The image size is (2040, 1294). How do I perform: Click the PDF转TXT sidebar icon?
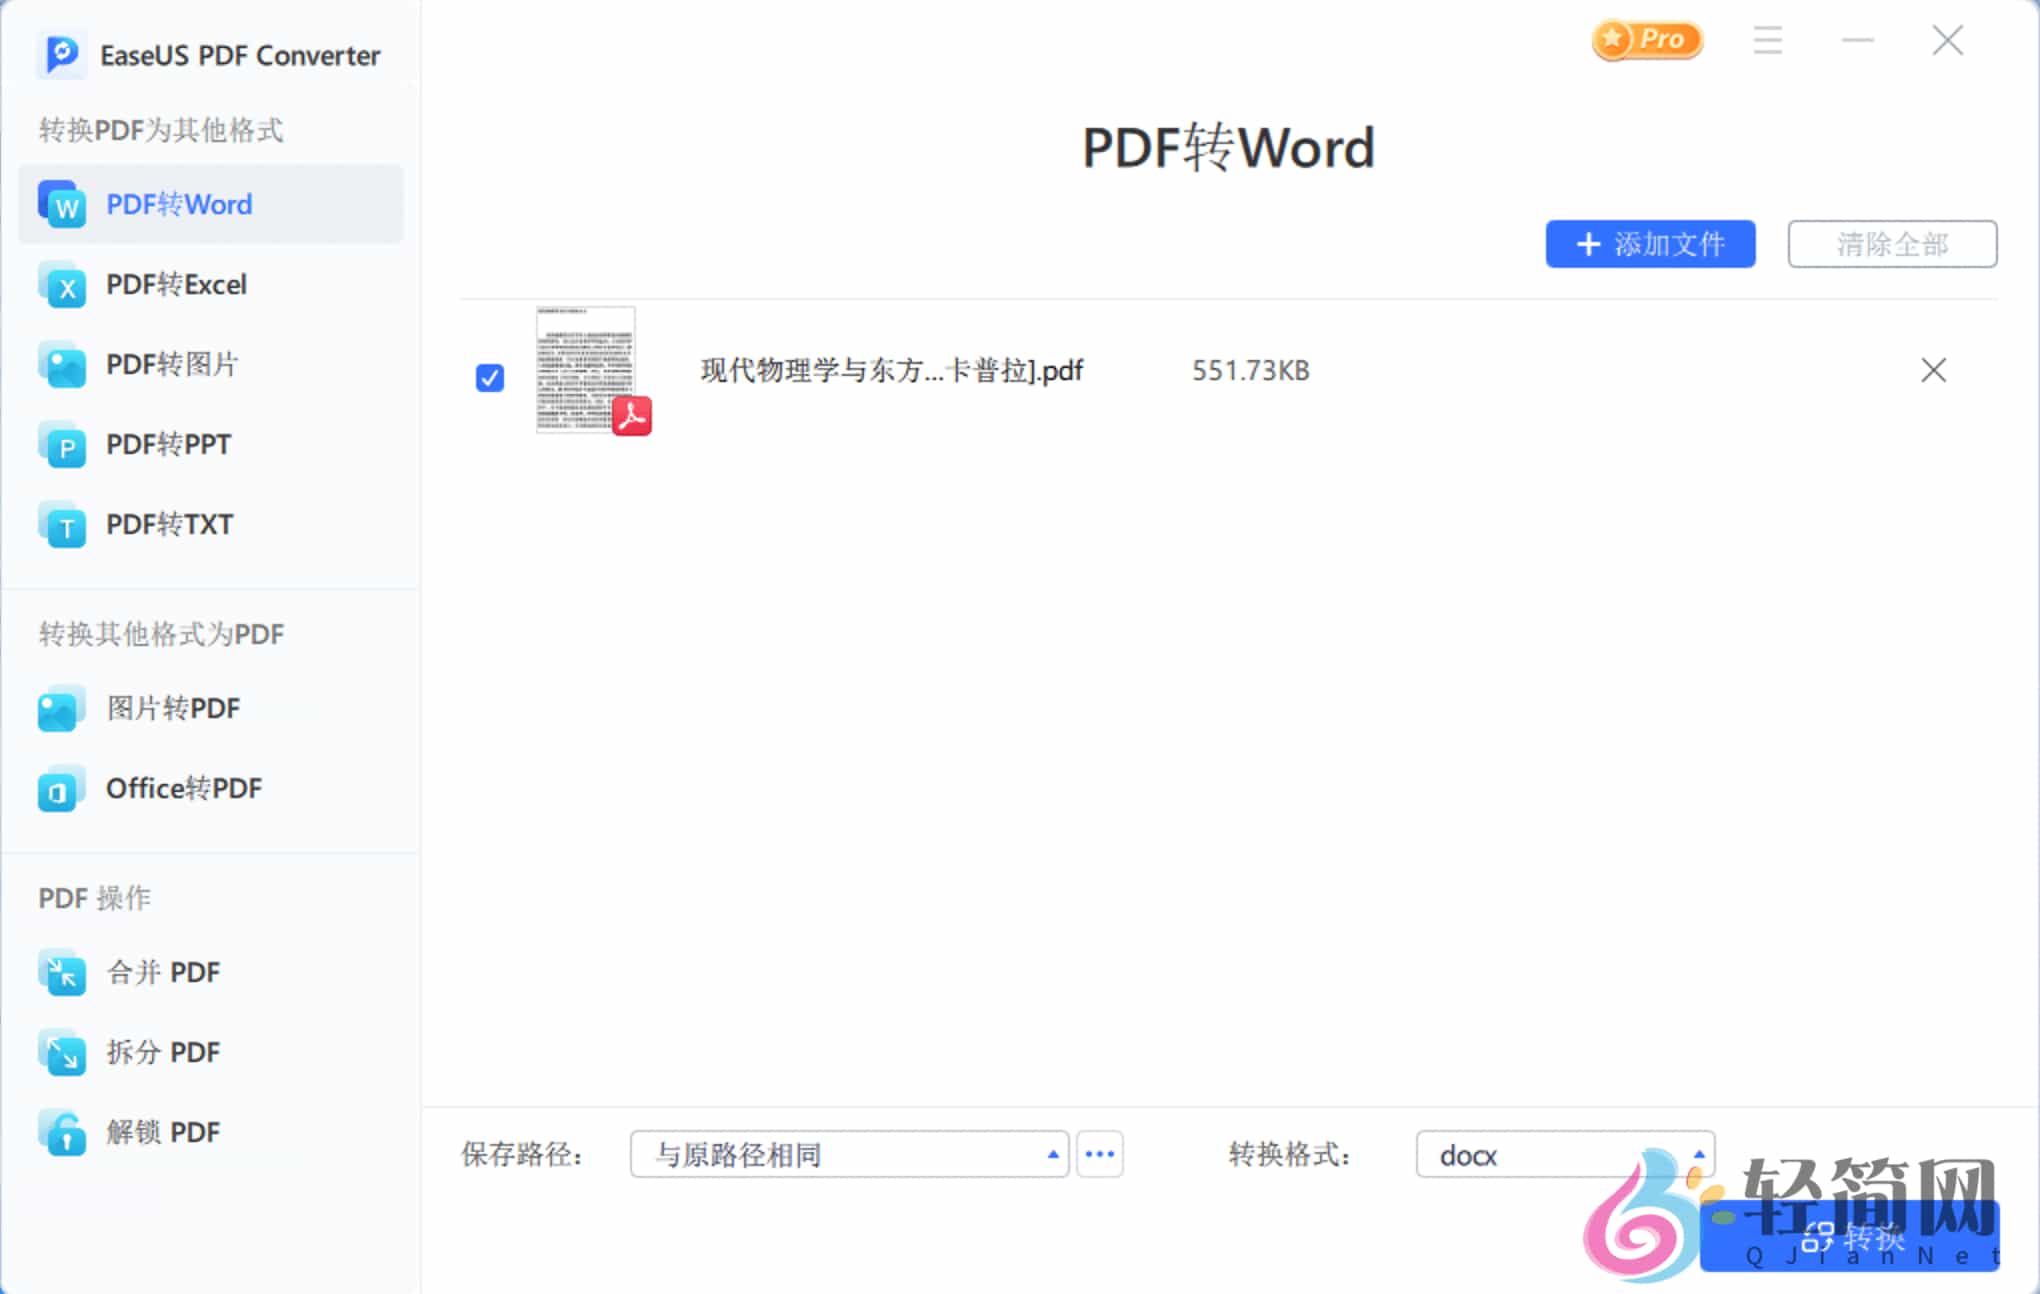62,525
